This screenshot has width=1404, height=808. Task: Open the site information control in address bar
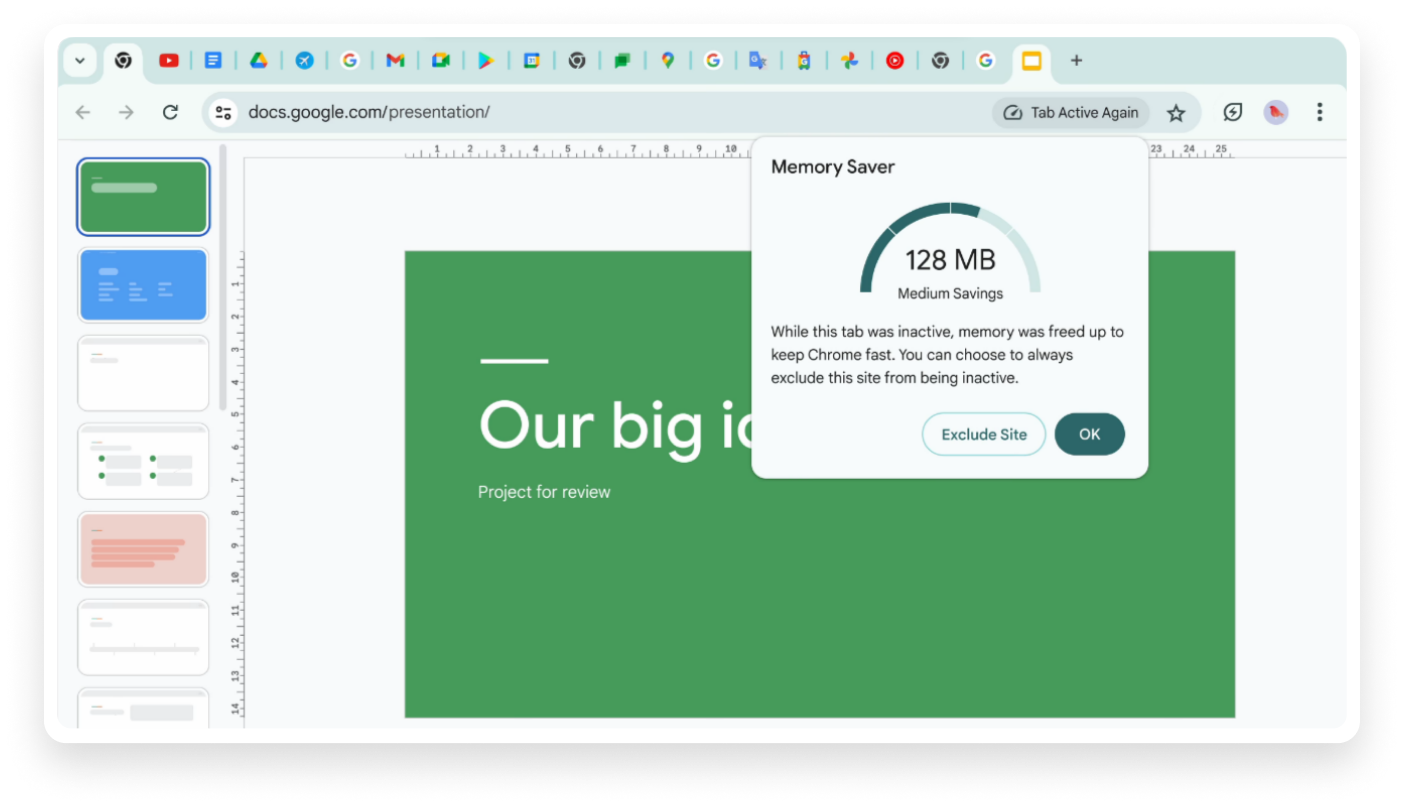pos(224,113)
